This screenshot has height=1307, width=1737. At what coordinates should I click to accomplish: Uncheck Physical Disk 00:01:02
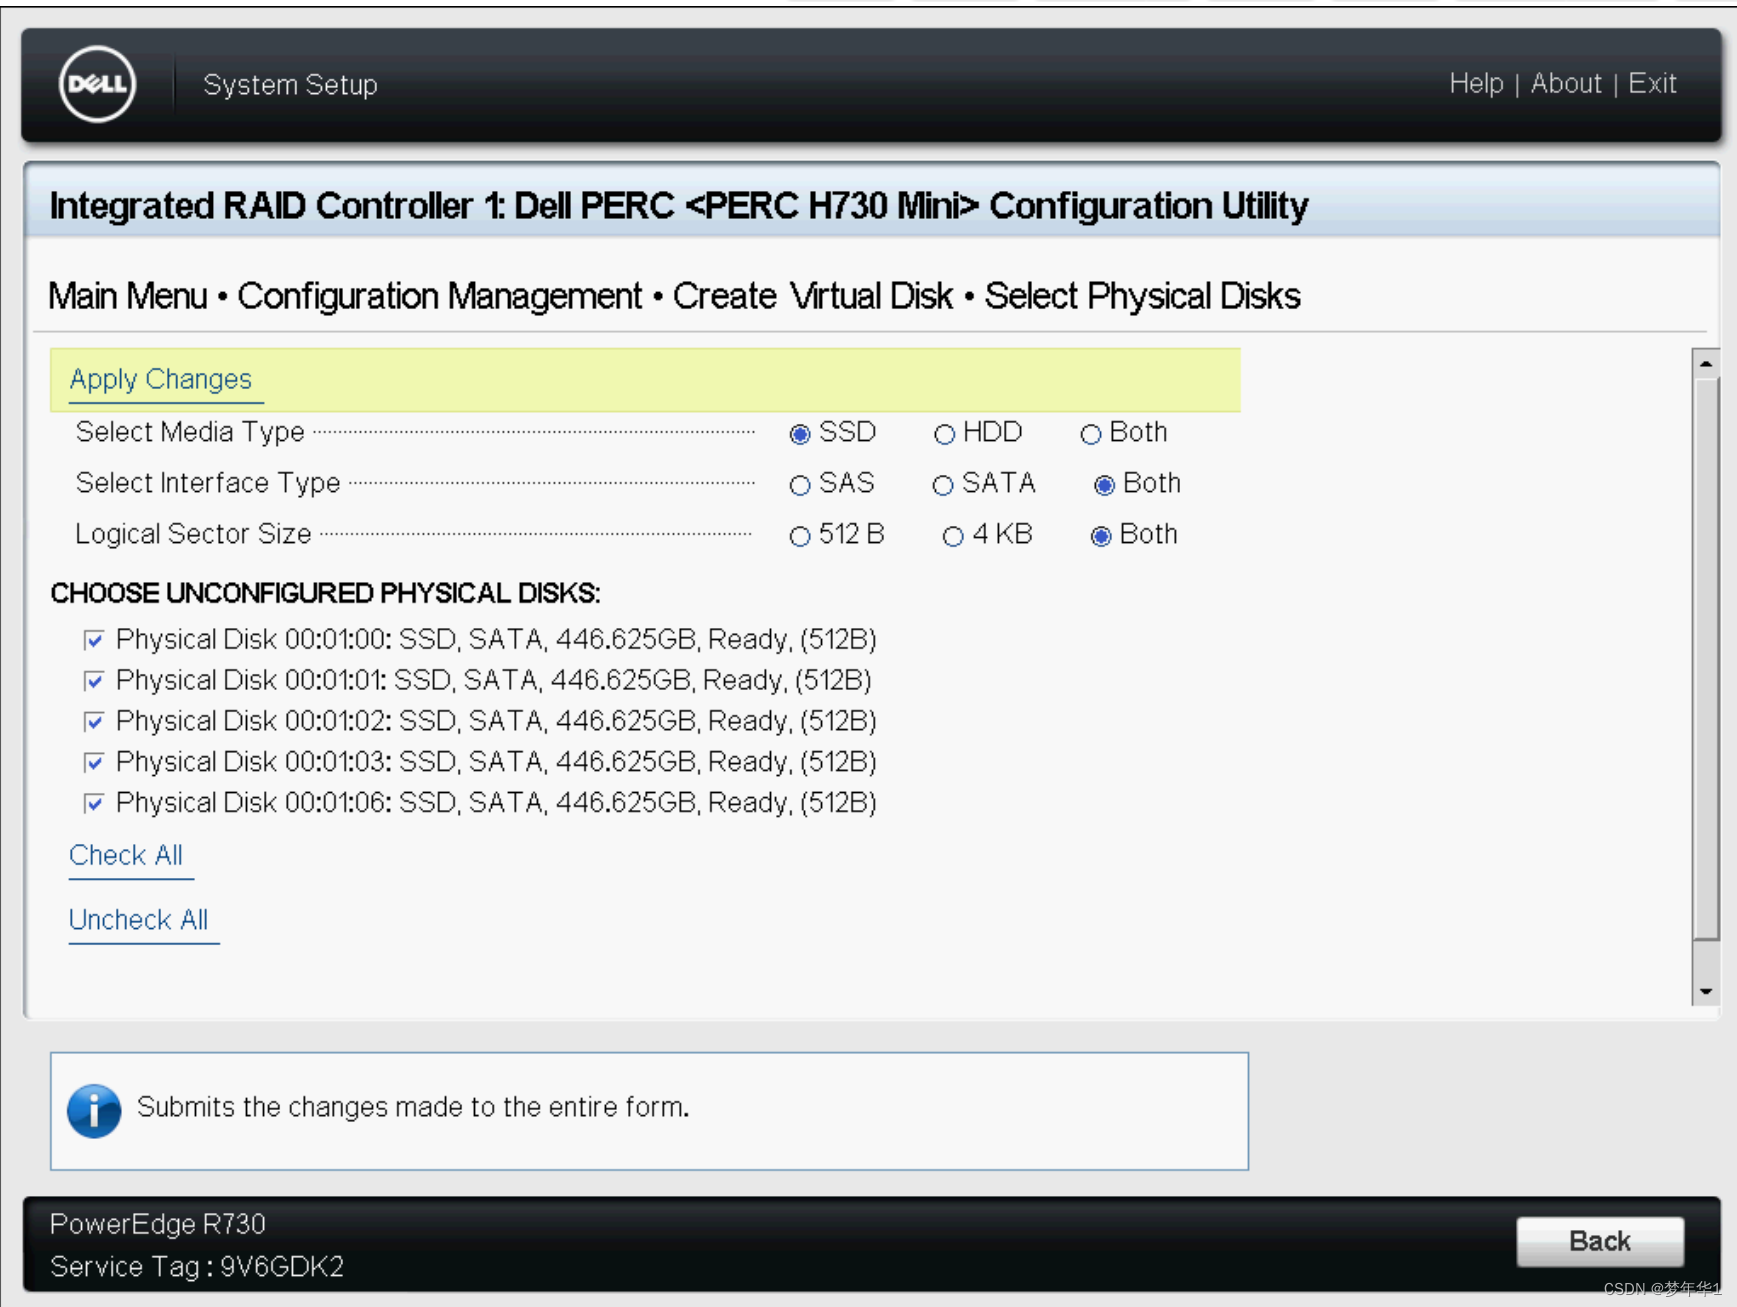pyautogui.click(x=94, y=722)
